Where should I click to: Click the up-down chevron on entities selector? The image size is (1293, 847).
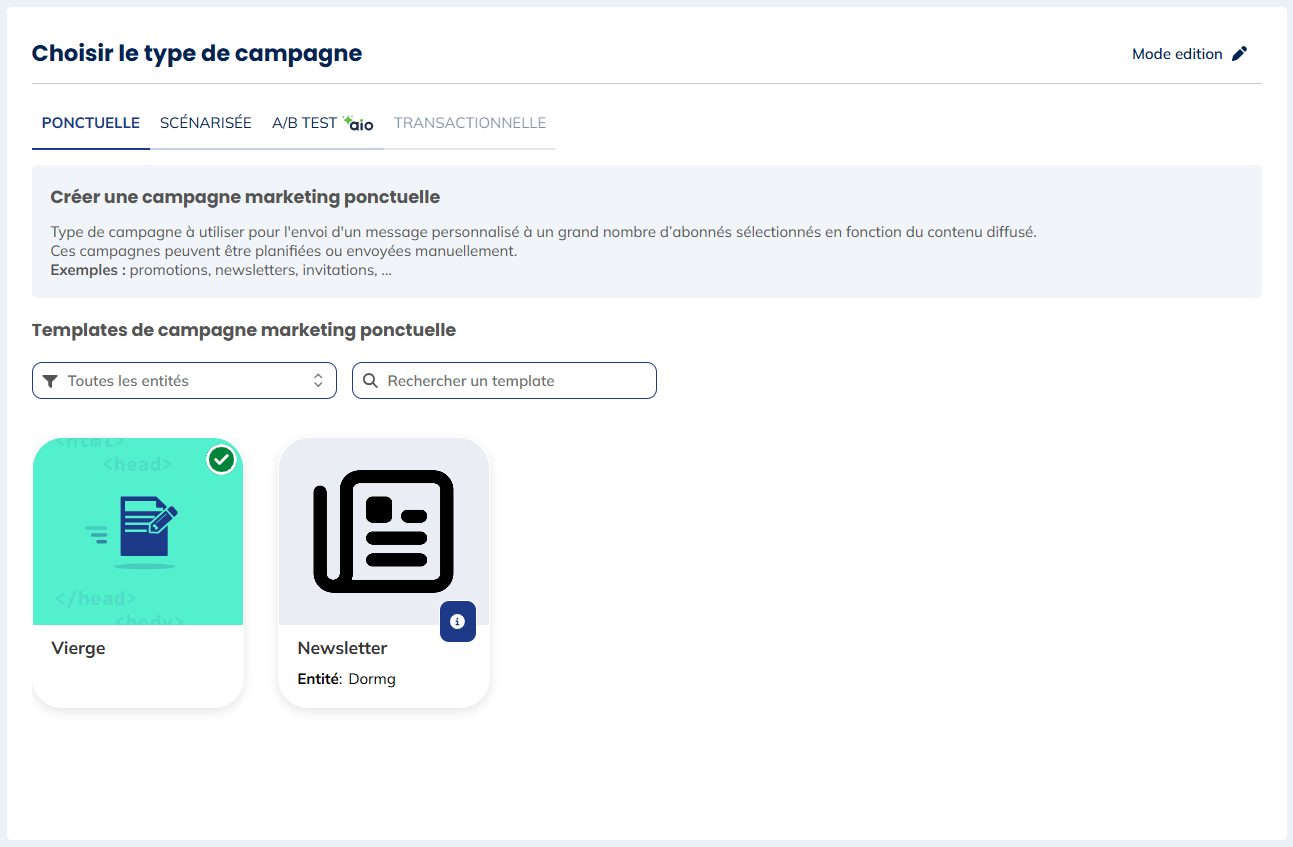pos(318,380)
